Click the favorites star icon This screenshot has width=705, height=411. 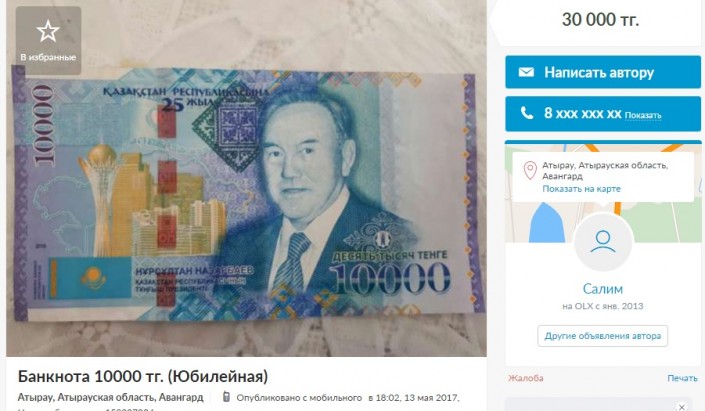pos(48,31)
